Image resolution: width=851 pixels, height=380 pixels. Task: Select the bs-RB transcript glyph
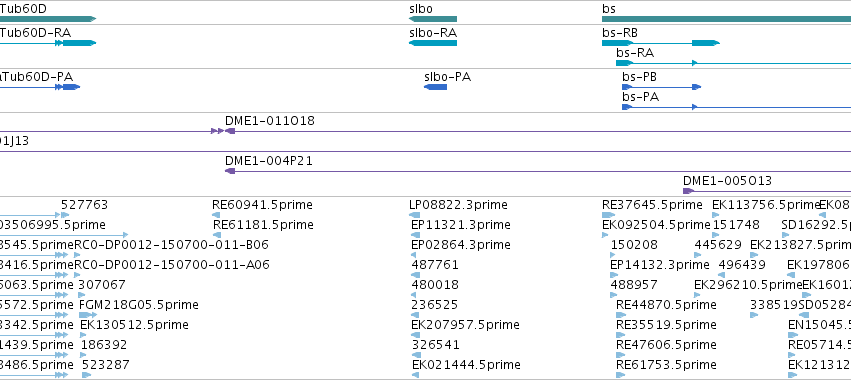(x=661, y=43)
